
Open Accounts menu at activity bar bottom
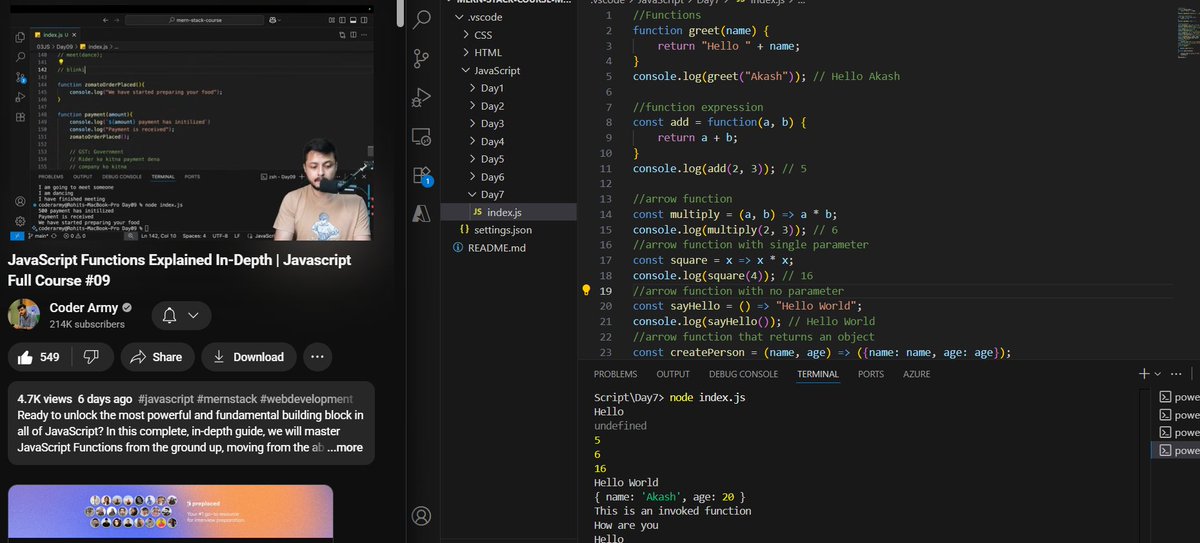[x=422, y=515]
